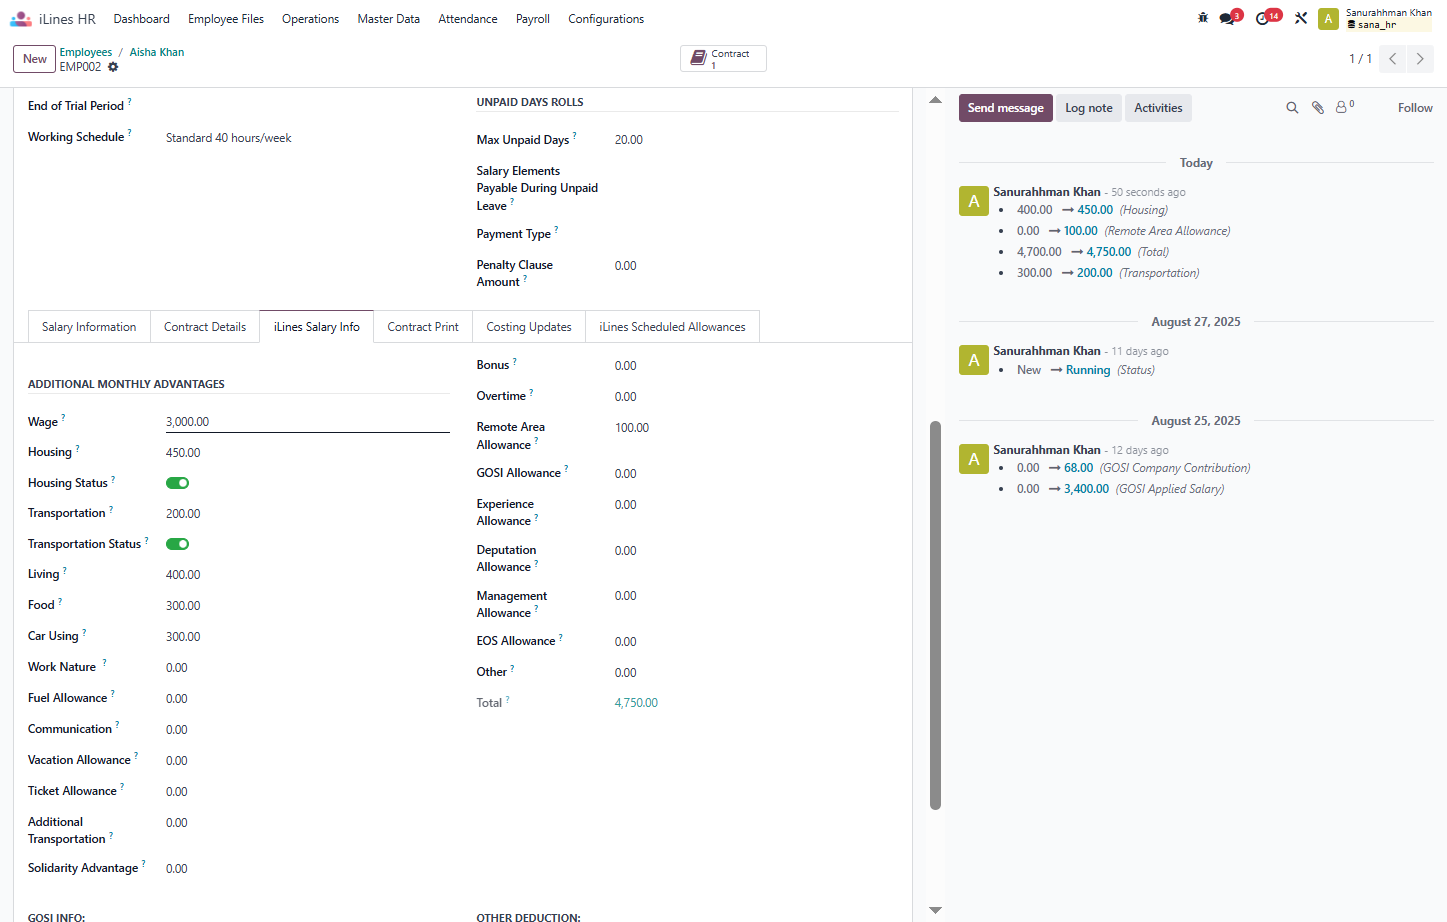Screen dimensions: 1447x922
Task: Switch to the Contract Details tab
Action: (205, 327)
